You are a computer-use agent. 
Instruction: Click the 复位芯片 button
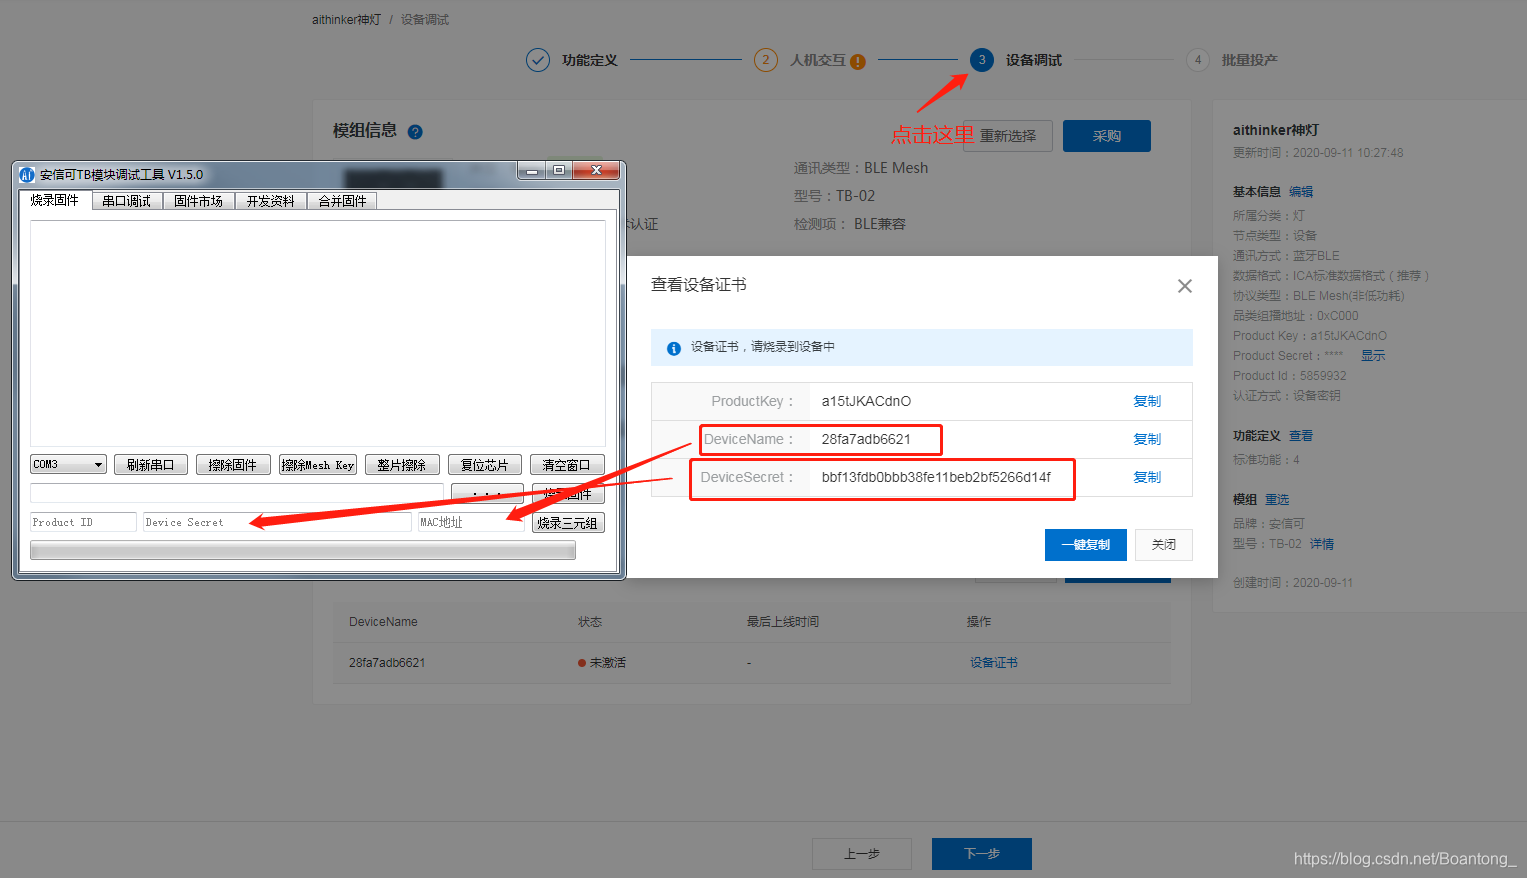485,465
